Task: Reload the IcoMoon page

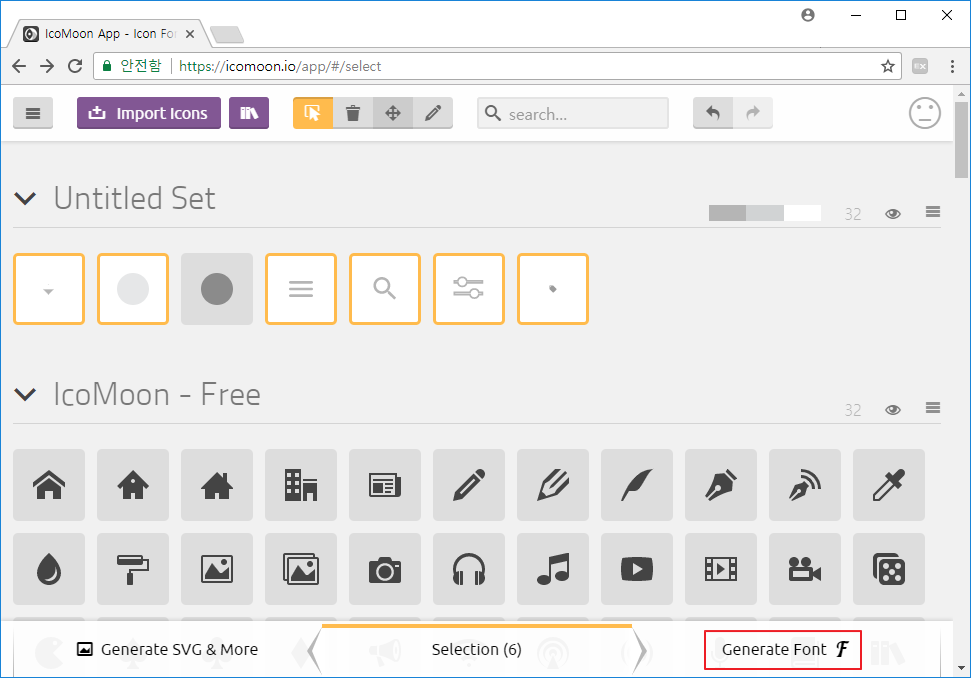Action: (75, 66)
